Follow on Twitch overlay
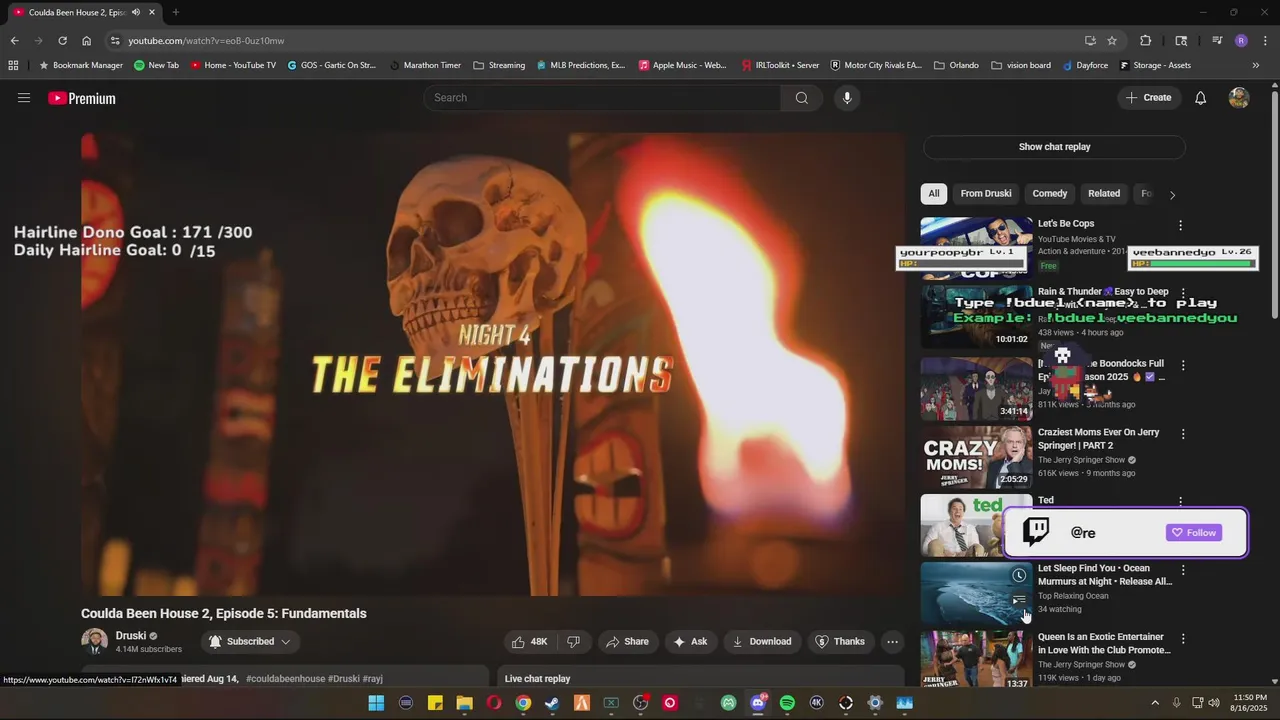The image size is (1280, 720). pyautogui.click(x=1194, y=533)
